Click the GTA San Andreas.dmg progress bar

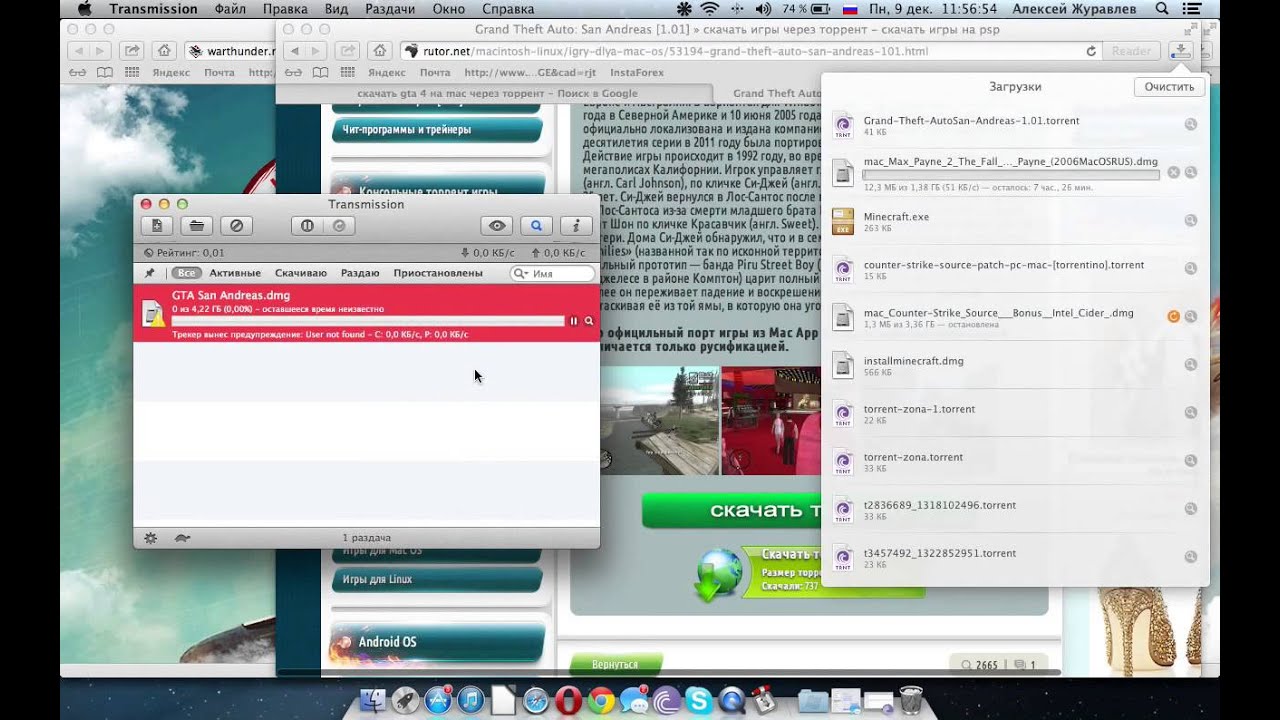point(368,321)
